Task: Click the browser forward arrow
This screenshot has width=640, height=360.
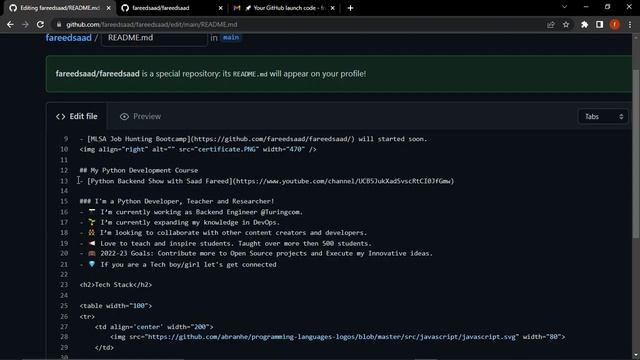Action: pos(25,24)
